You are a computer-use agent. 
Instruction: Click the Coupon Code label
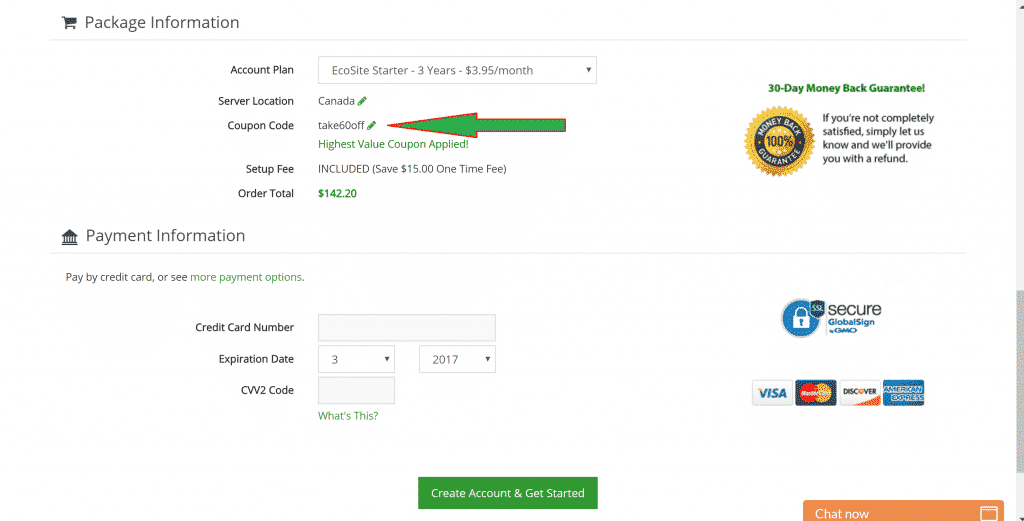(261, 125)
